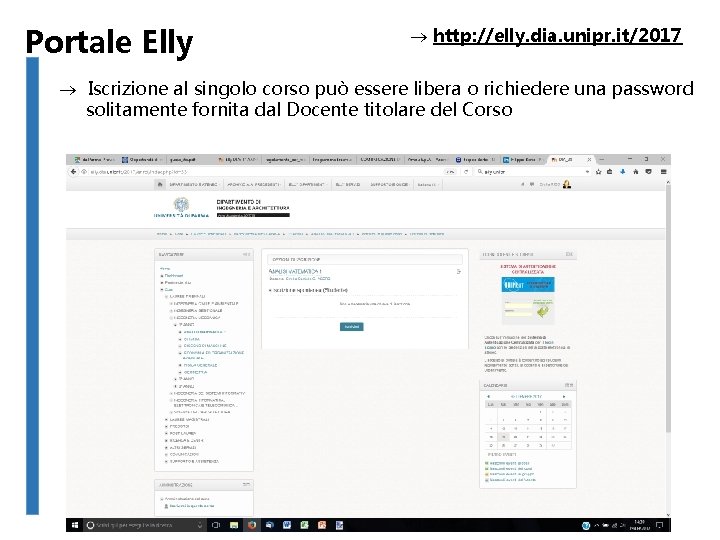
Task: Open Firefox from the taskbar
Action: (252, 525)
